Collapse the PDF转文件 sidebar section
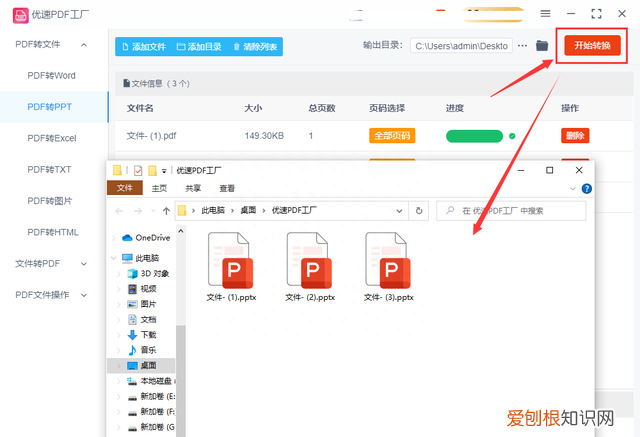Viewport: 640px width, 437px height. (84, 44)
